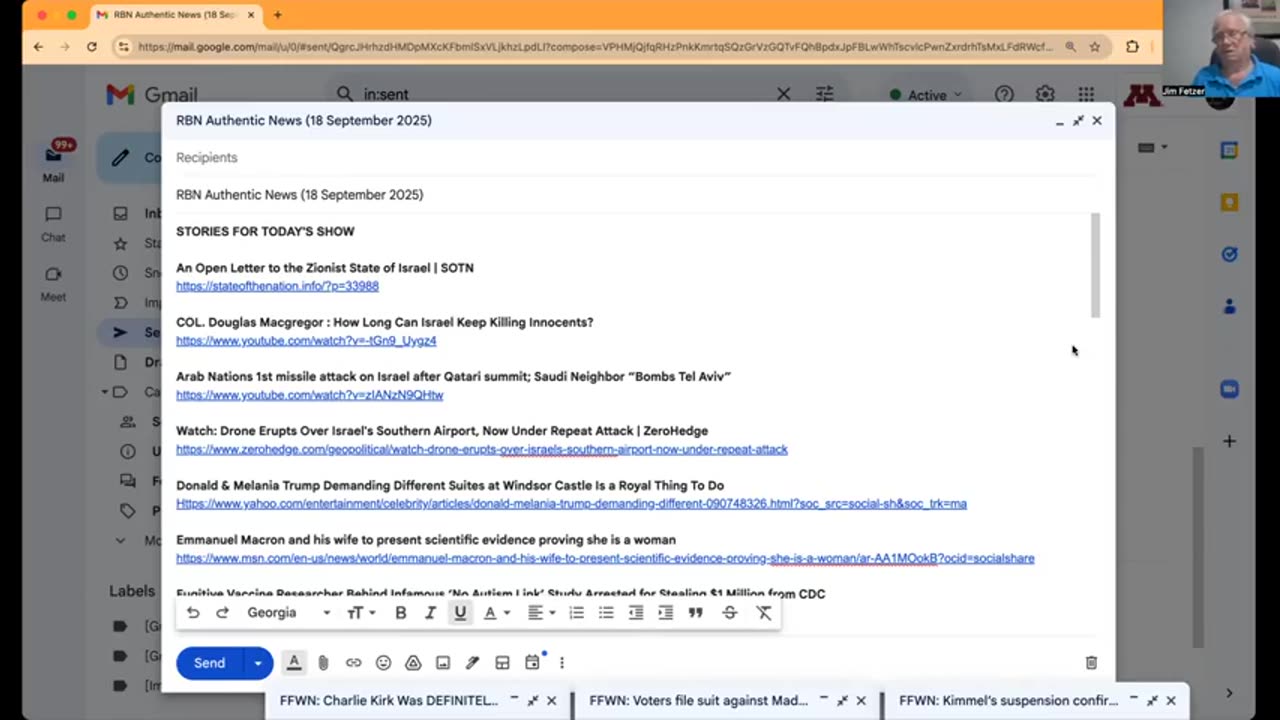Send the RBN Authentic News email

209,663
